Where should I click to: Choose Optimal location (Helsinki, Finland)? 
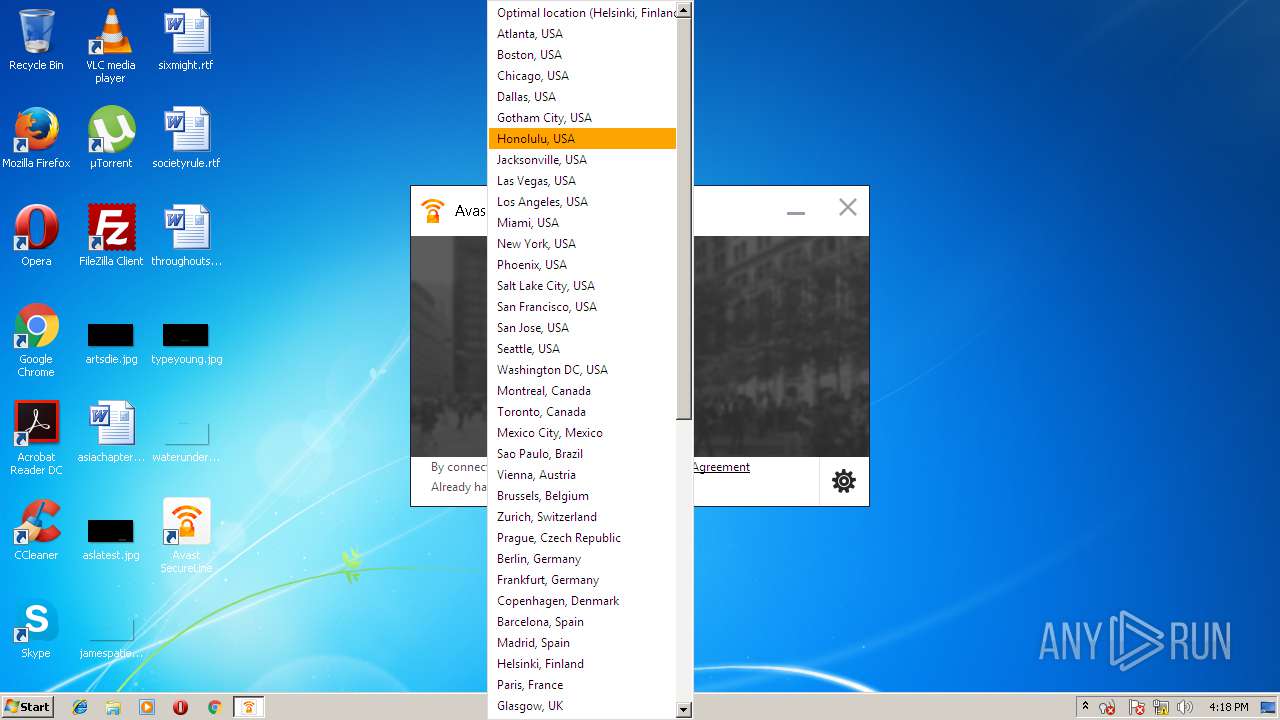582,13
